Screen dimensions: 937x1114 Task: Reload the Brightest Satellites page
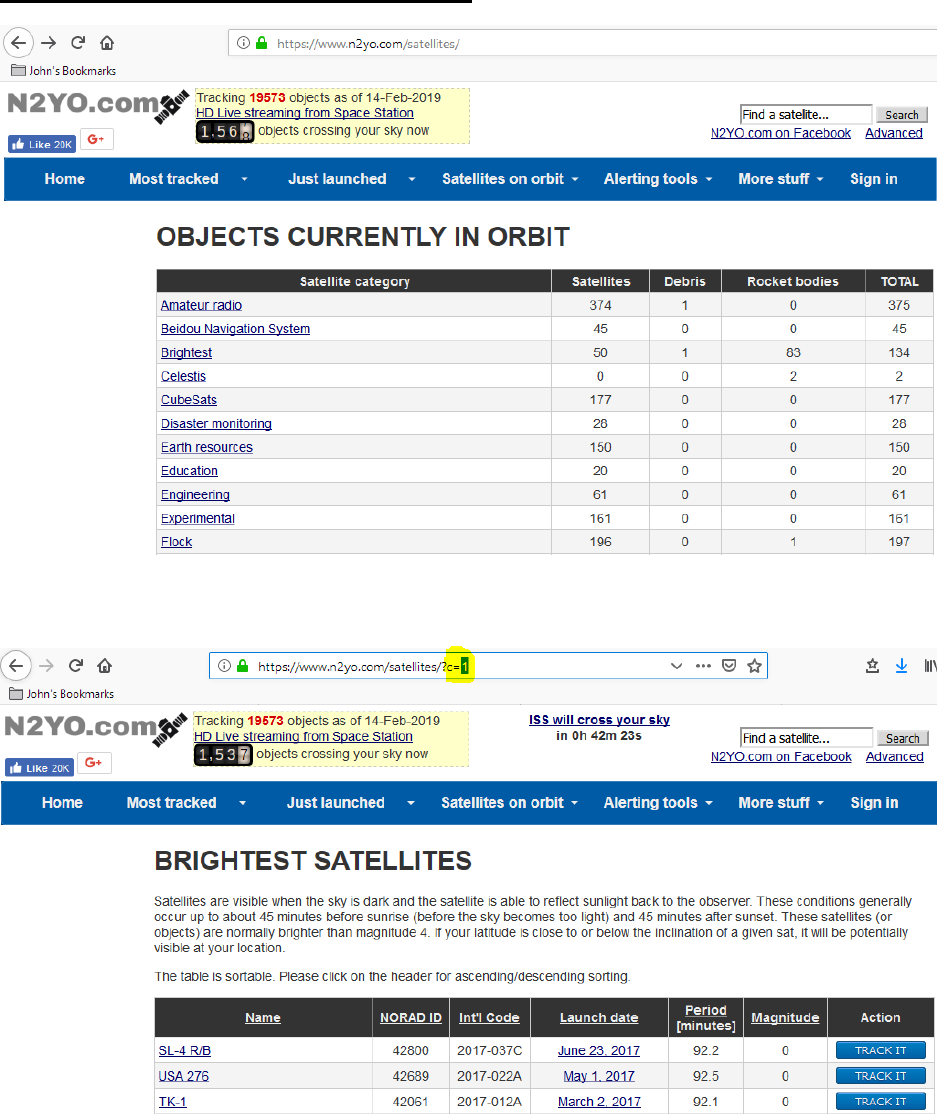76,666
